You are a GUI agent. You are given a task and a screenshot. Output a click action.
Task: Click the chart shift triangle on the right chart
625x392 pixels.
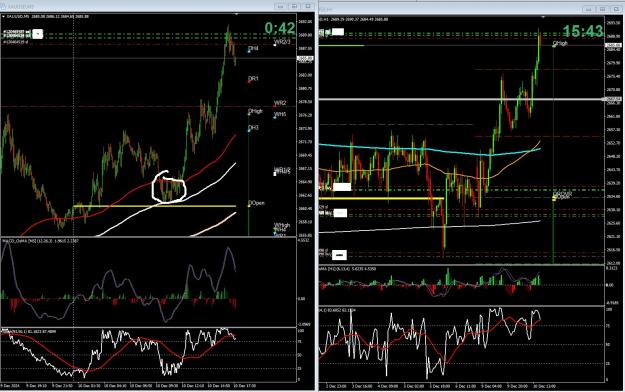point(543,17)
